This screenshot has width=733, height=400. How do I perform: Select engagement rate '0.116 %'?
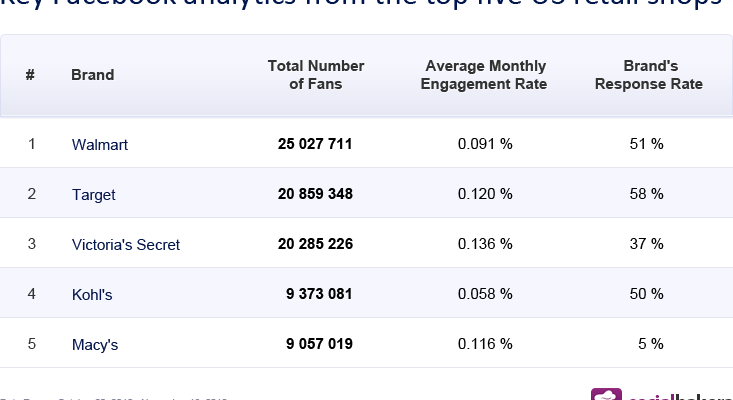pyautogui.click(x=485, y=344)
